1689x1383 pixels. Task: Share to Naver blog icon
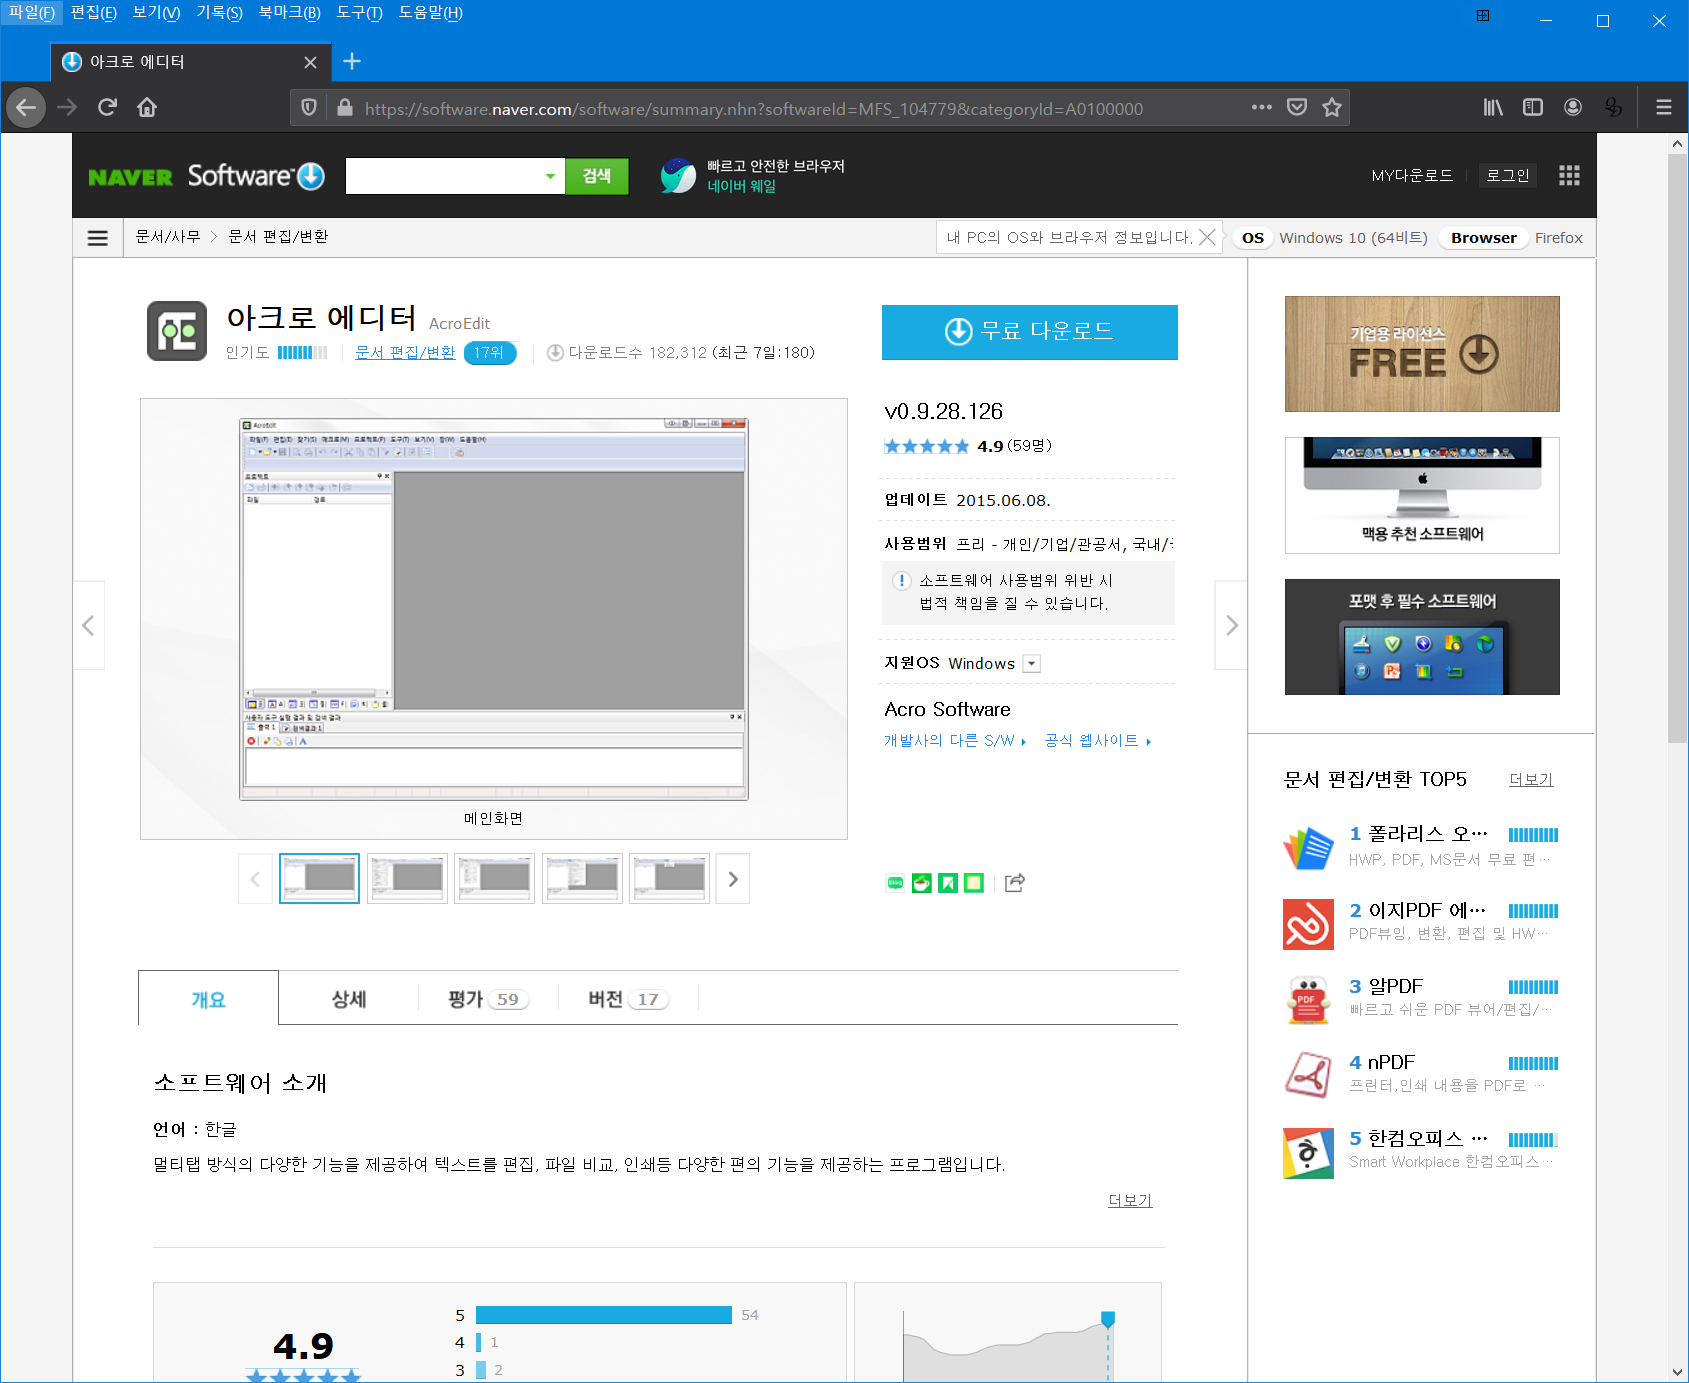click(895, 883)
